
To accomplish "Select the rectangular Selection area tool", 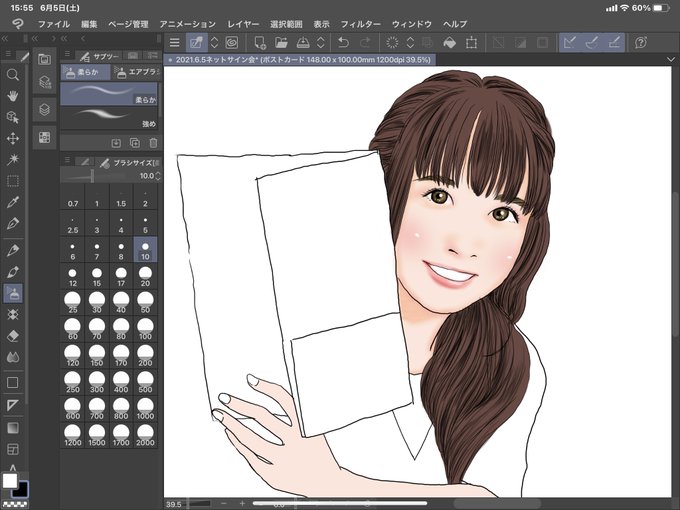I will tap(13, 181).
